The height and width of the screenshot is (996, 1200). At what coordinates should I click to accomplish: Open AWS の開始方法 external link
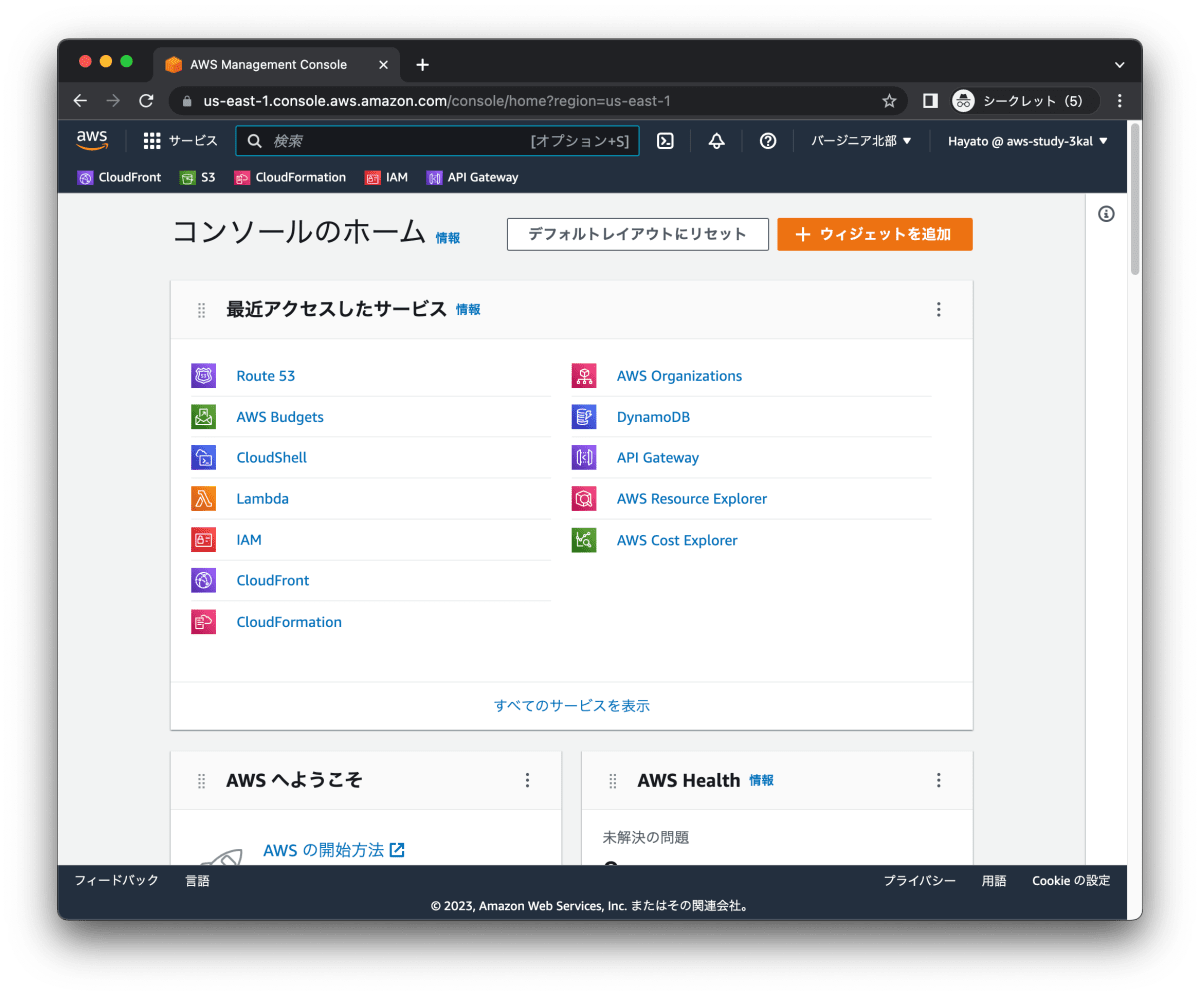(334, 850)
